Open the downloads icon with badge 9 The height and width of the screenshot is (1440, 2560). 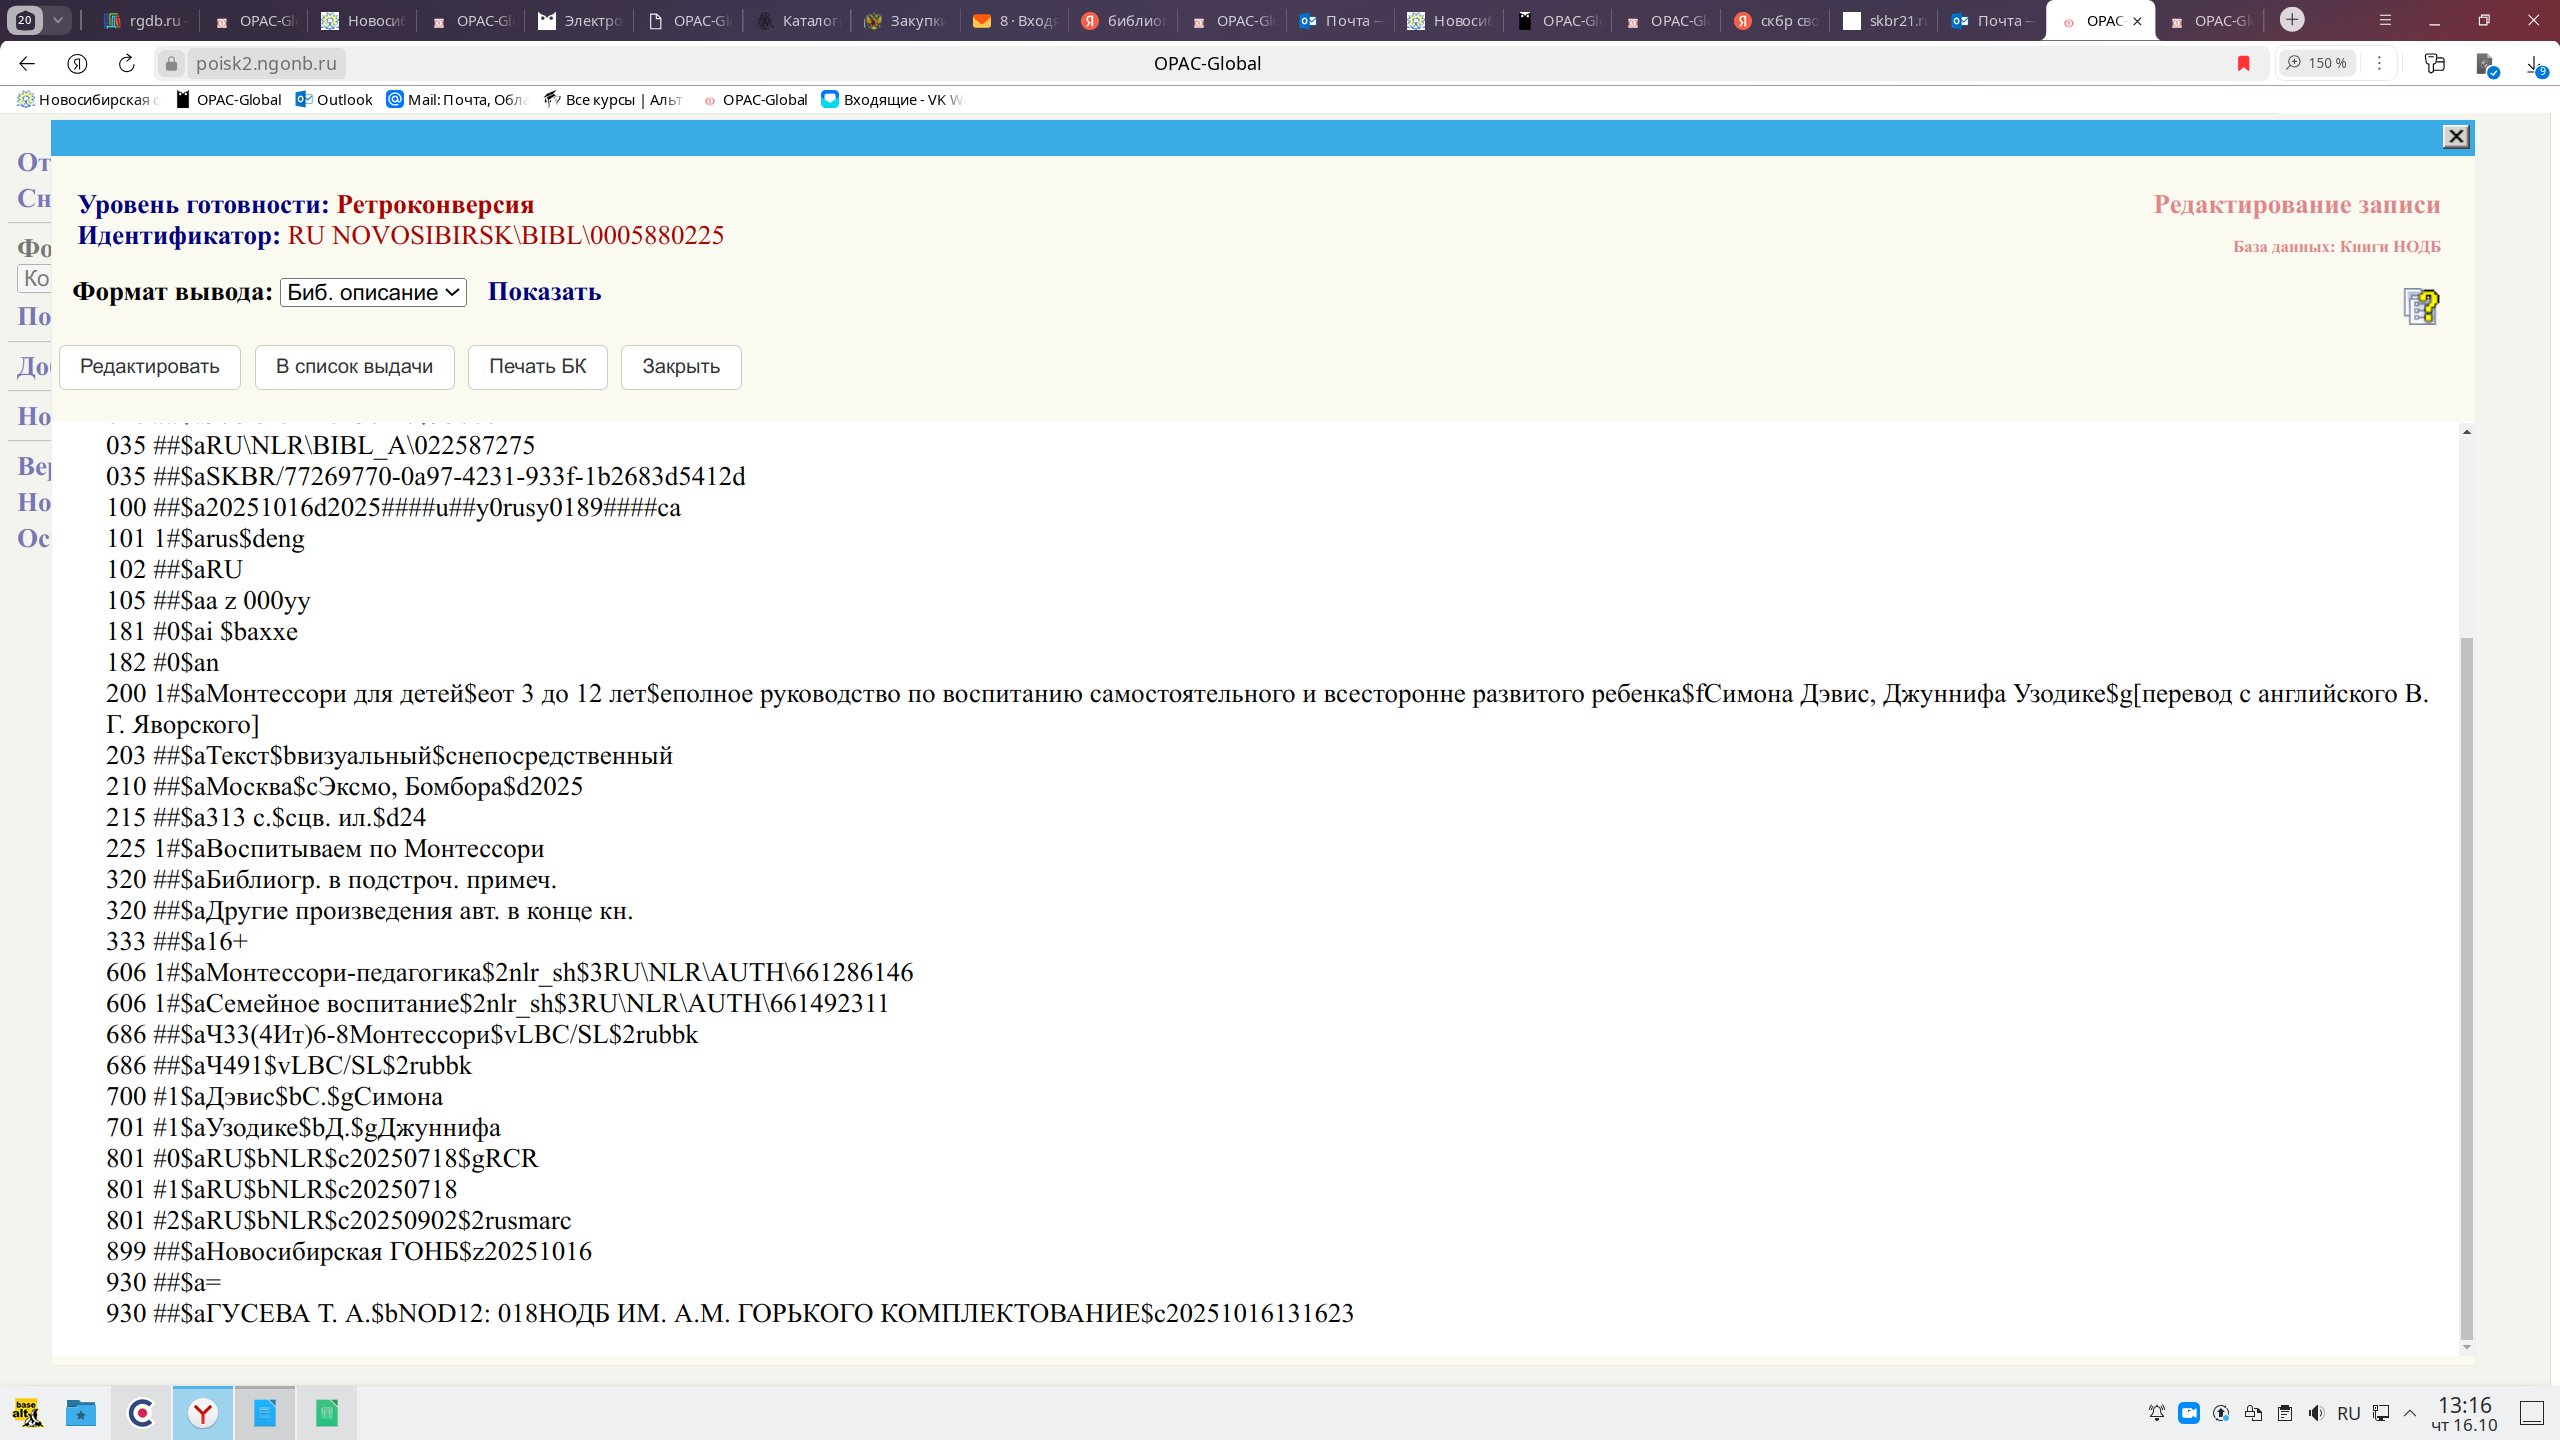[x=2534, y=64]
